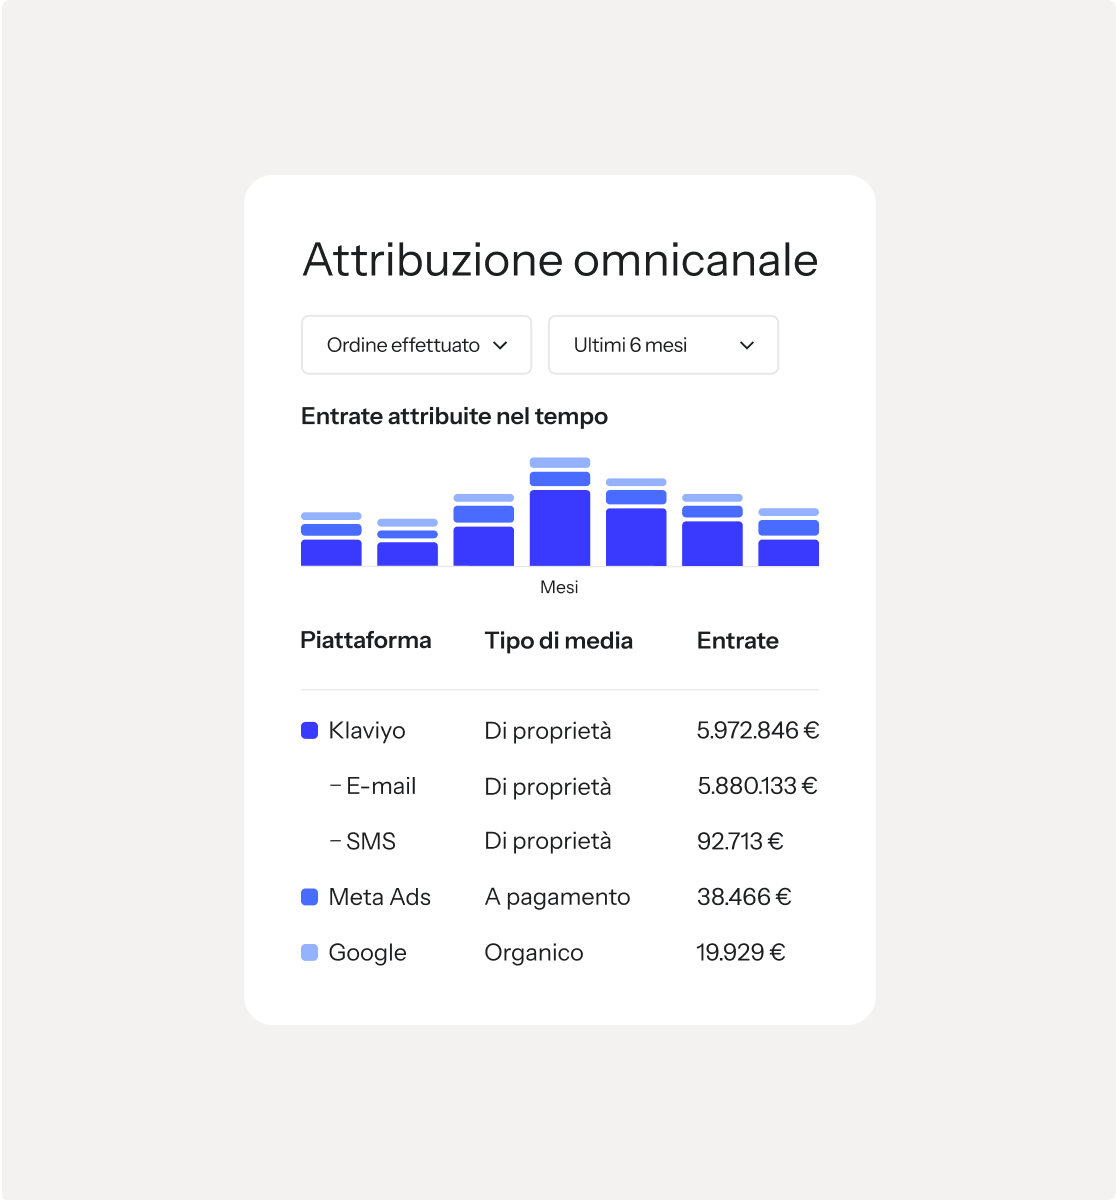Click the A pagamento media type
This screenshot has width=1116, height=1200.
(557, 897)
